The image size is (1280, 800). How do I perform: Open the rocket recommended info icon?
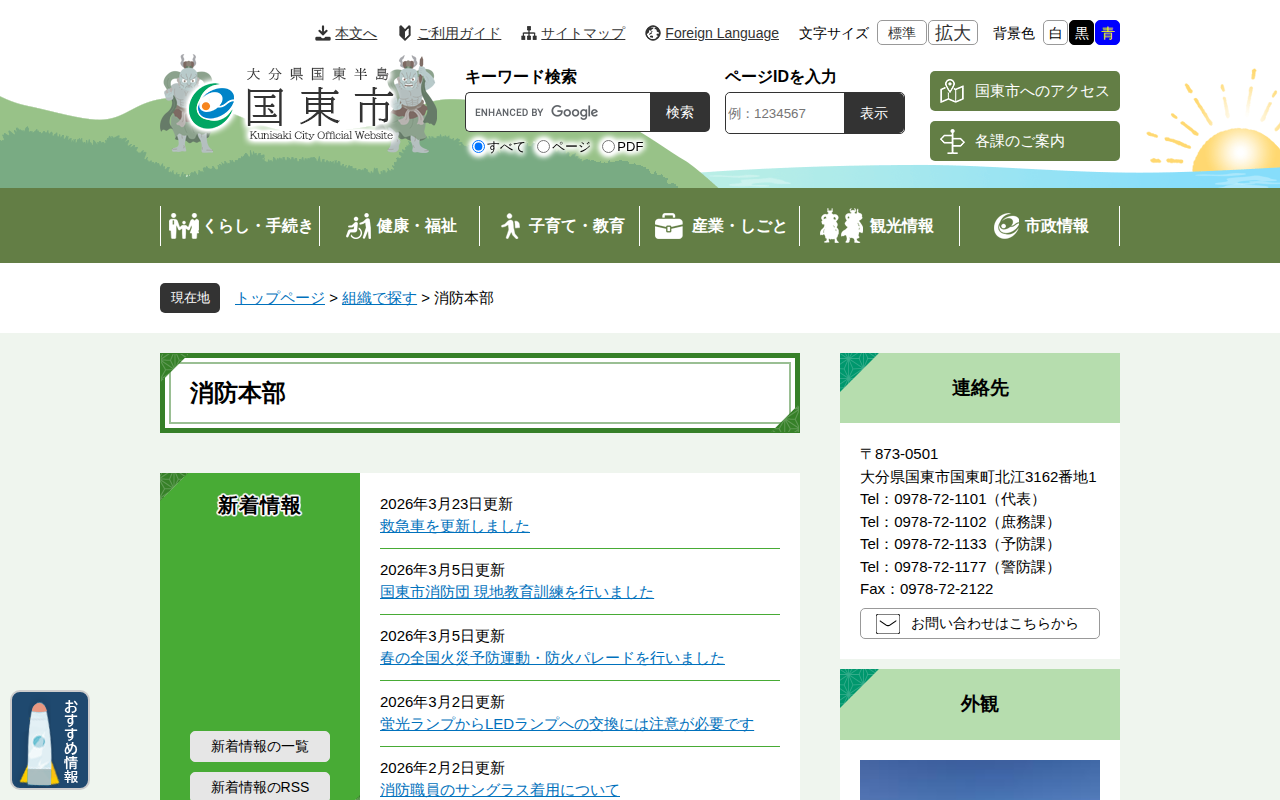pos(50,740)
